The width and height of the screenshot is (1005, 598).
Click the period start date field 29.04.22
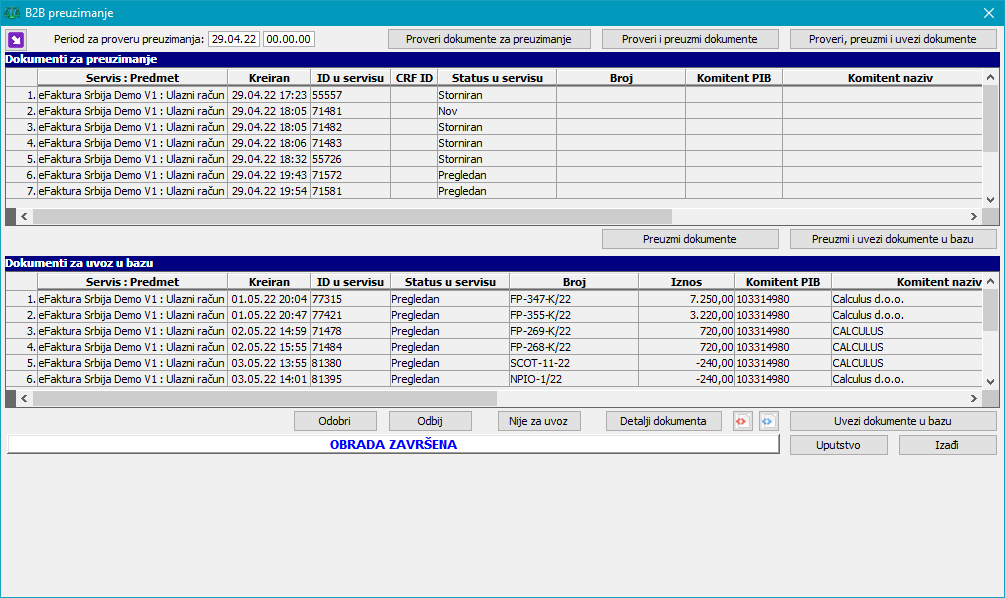[233, 39]
